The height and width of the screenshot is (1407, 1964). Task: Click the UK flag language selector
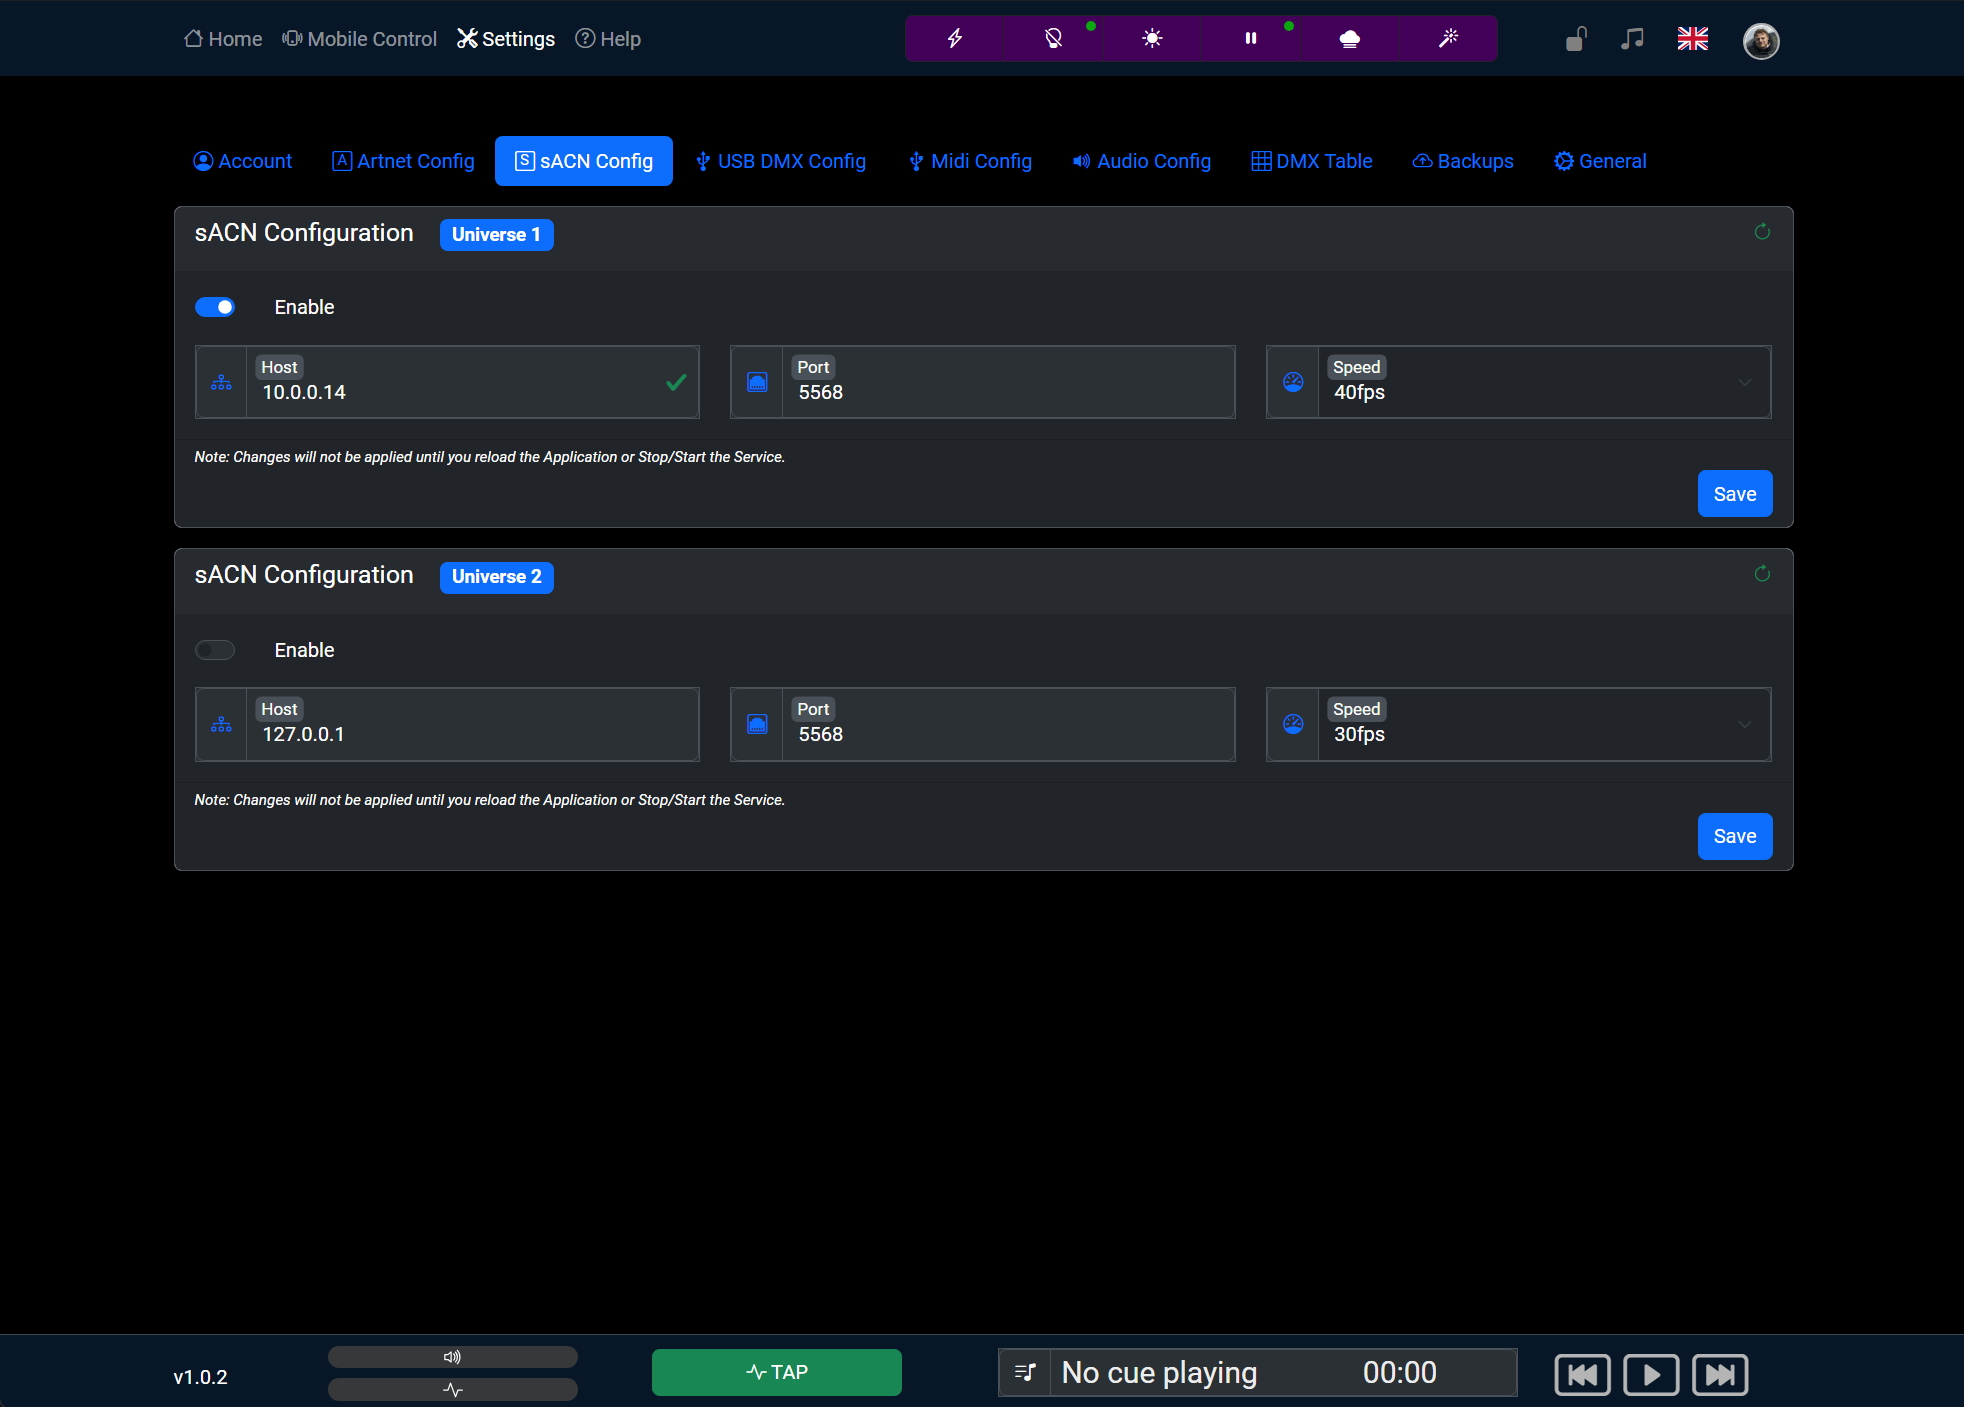(1692, 38)
